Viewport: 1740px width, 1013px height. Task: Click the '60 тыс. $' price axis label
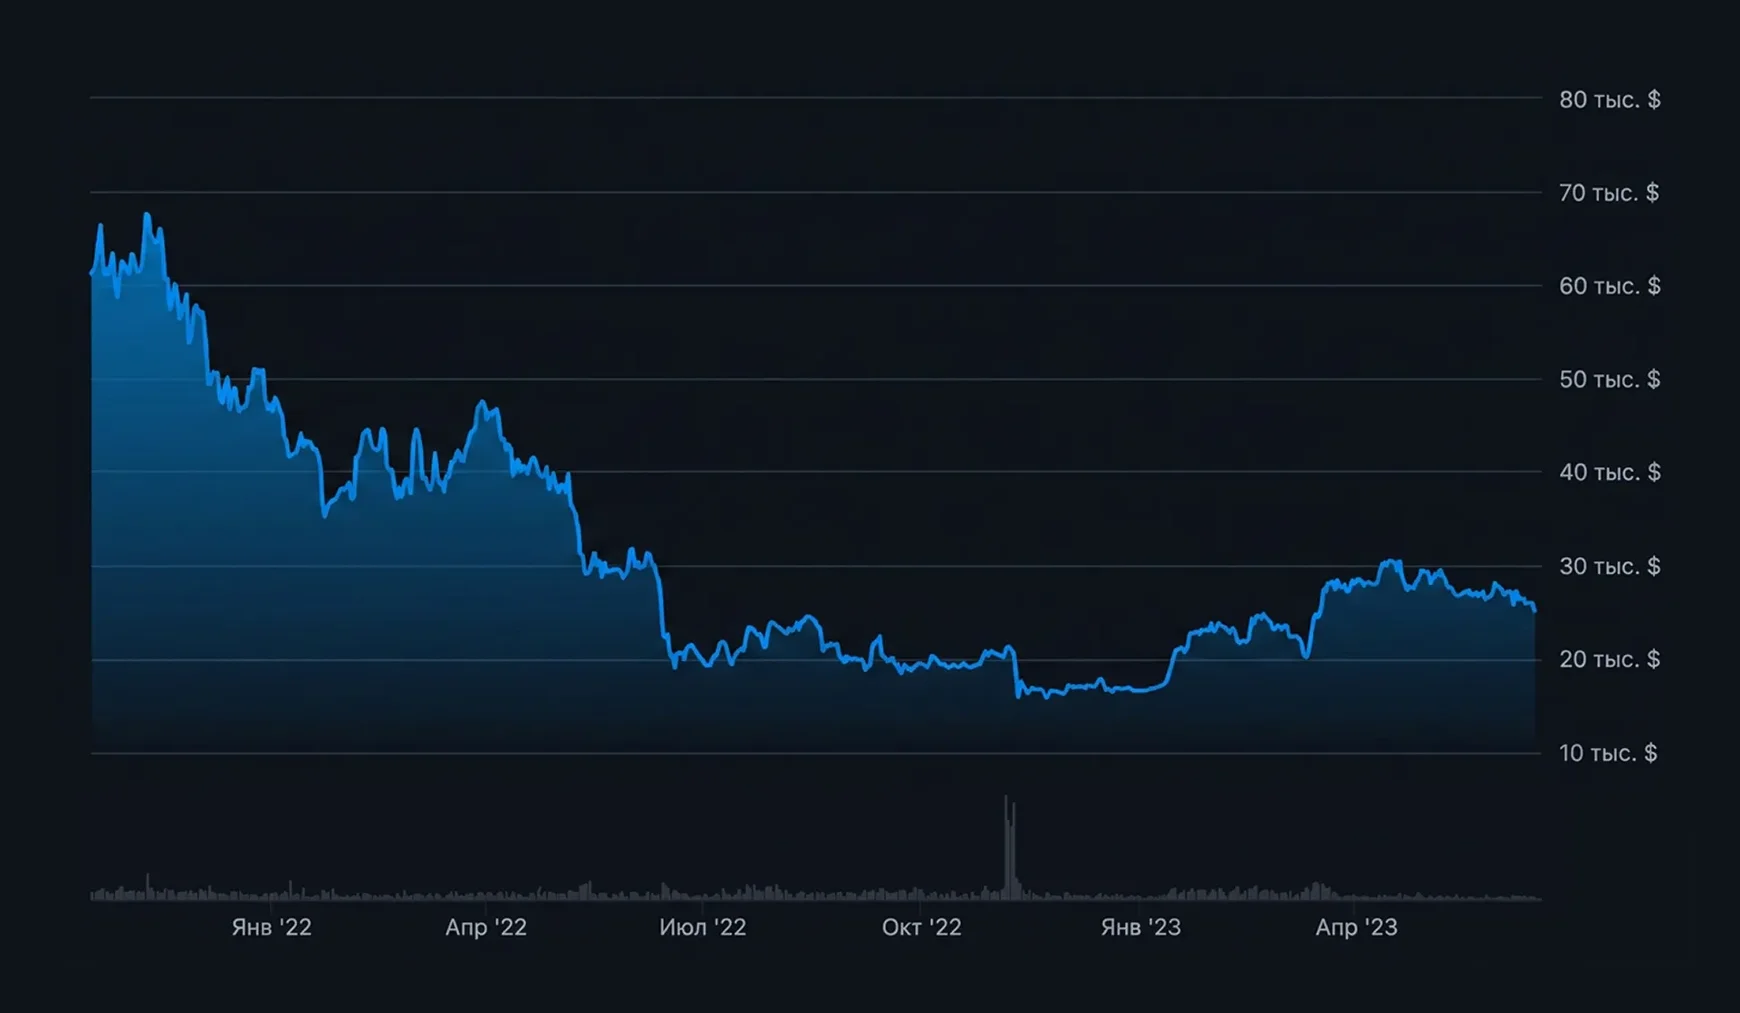click(1609, 286)
